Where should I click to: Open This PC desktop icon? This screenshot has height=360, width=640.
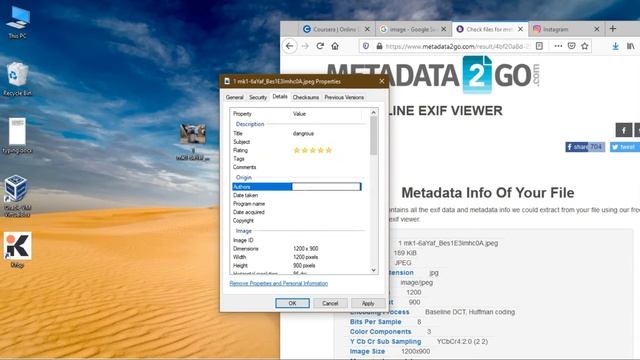pyautogui.click(x=18, y=22)
